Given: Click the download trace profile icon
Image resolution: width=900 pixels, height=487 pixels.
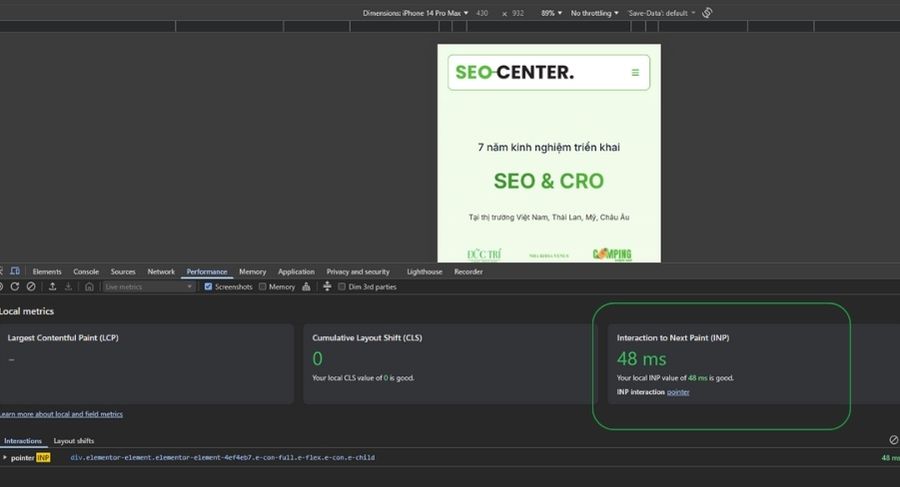Looking at the screenshot, I should pyautogui.click(x=68, y=287).
